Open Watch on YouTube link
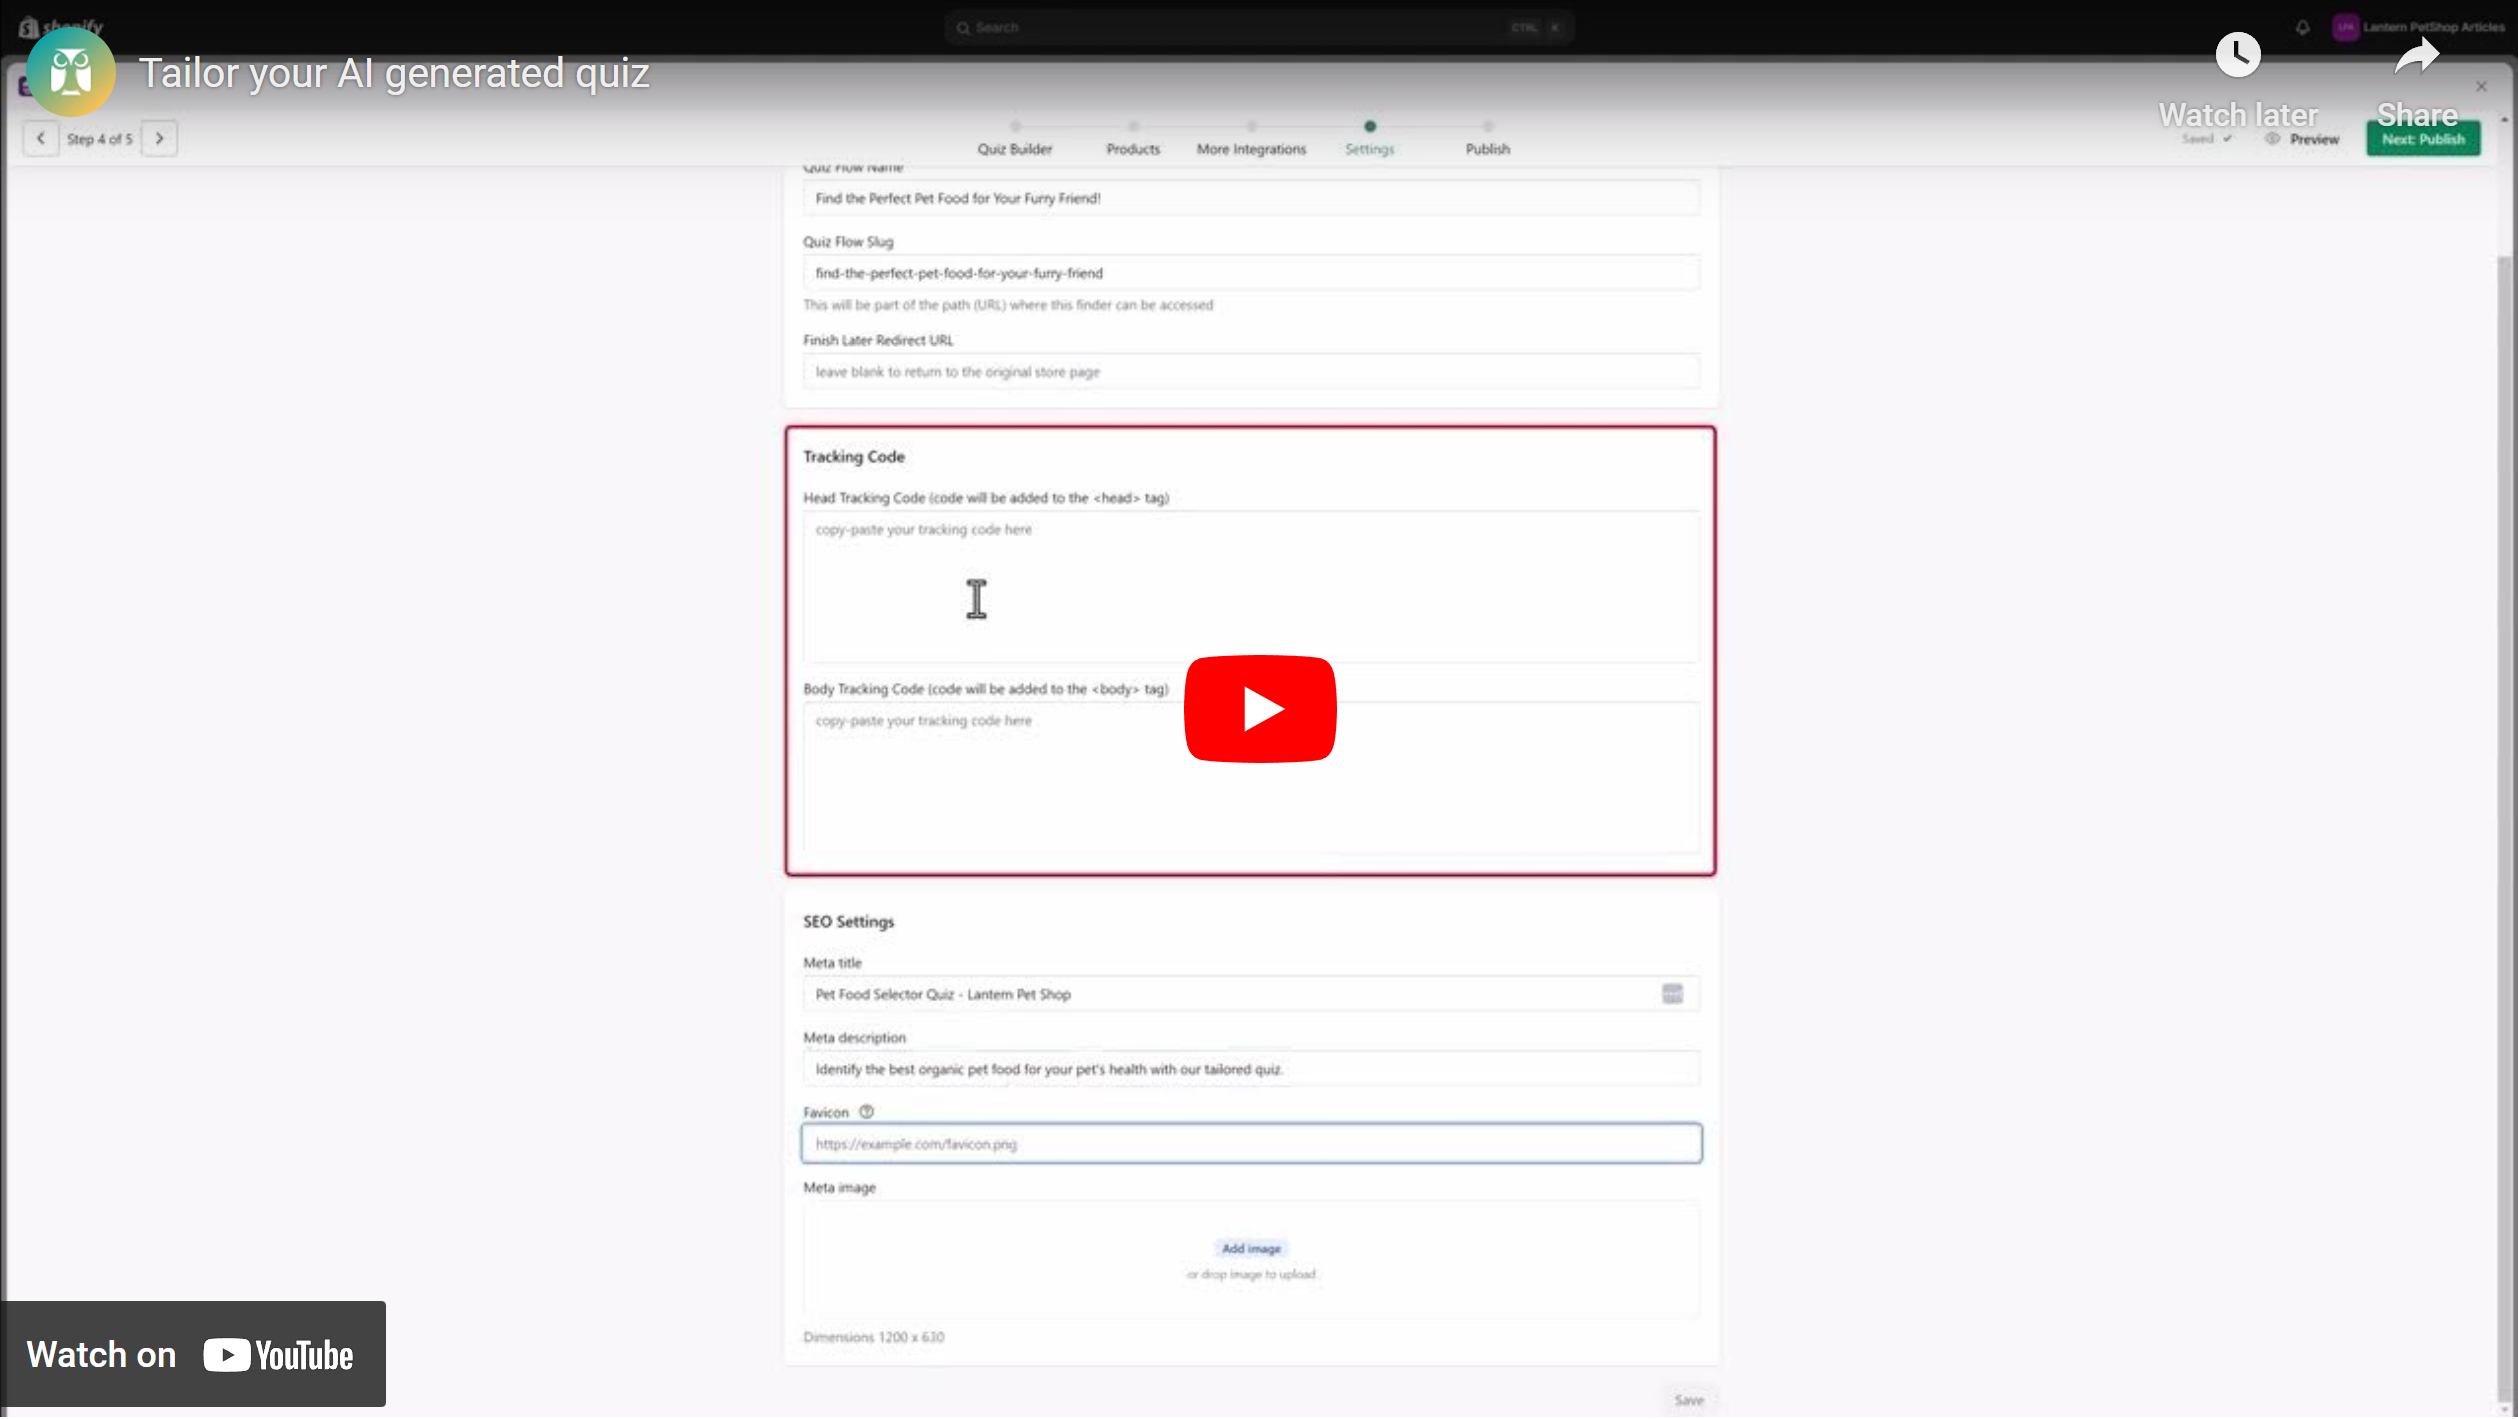The width and height of the screenshot is (2518, 1419). coord(193,1356)
